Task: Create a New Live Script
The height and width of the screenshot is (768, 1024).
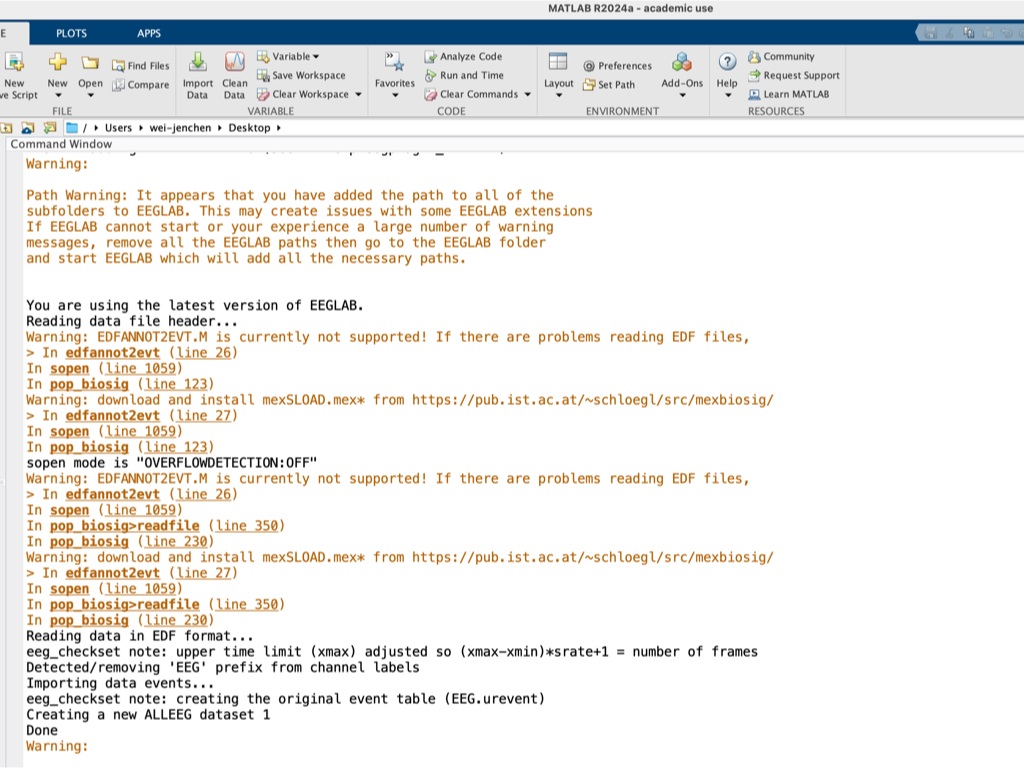Action: [x=16, y=76]
